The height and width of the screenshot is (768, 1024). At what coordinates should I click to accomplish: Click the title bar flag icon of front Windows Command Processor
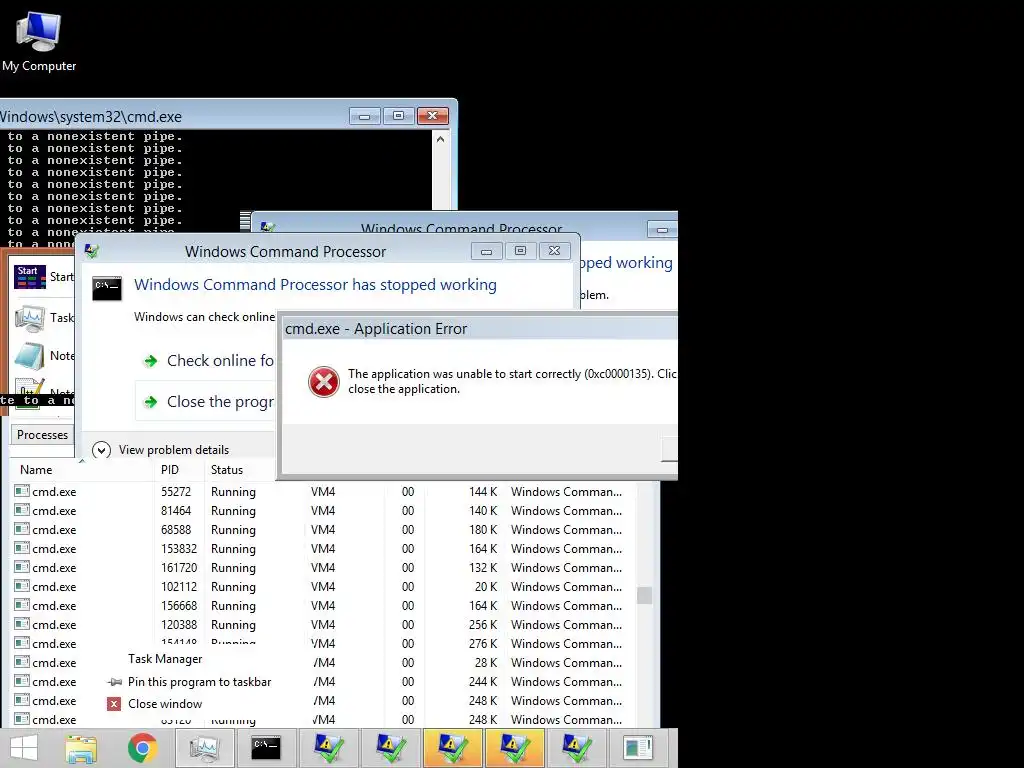click(92, 251)
